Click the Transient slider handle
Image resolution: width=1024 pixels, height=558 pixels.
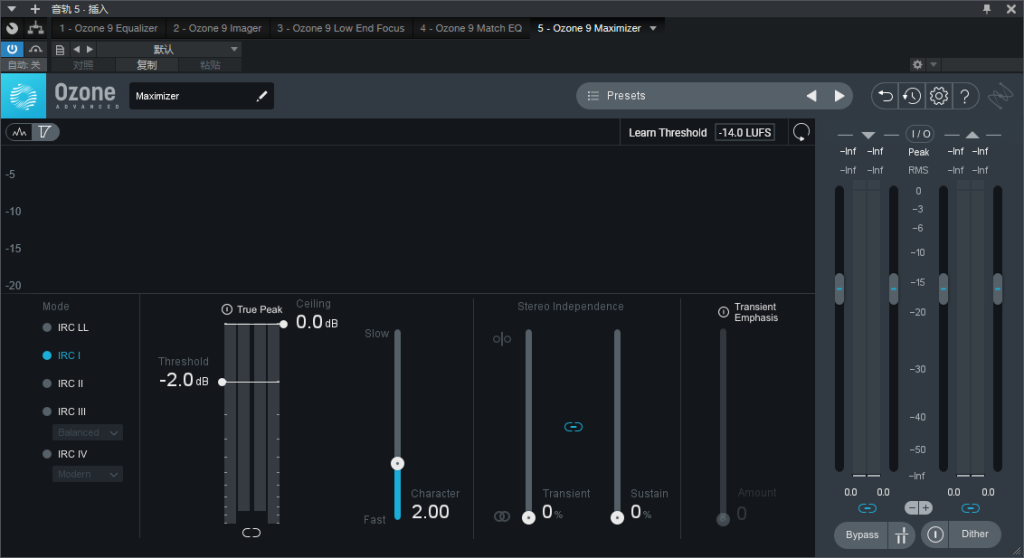(x=528, y=517)
